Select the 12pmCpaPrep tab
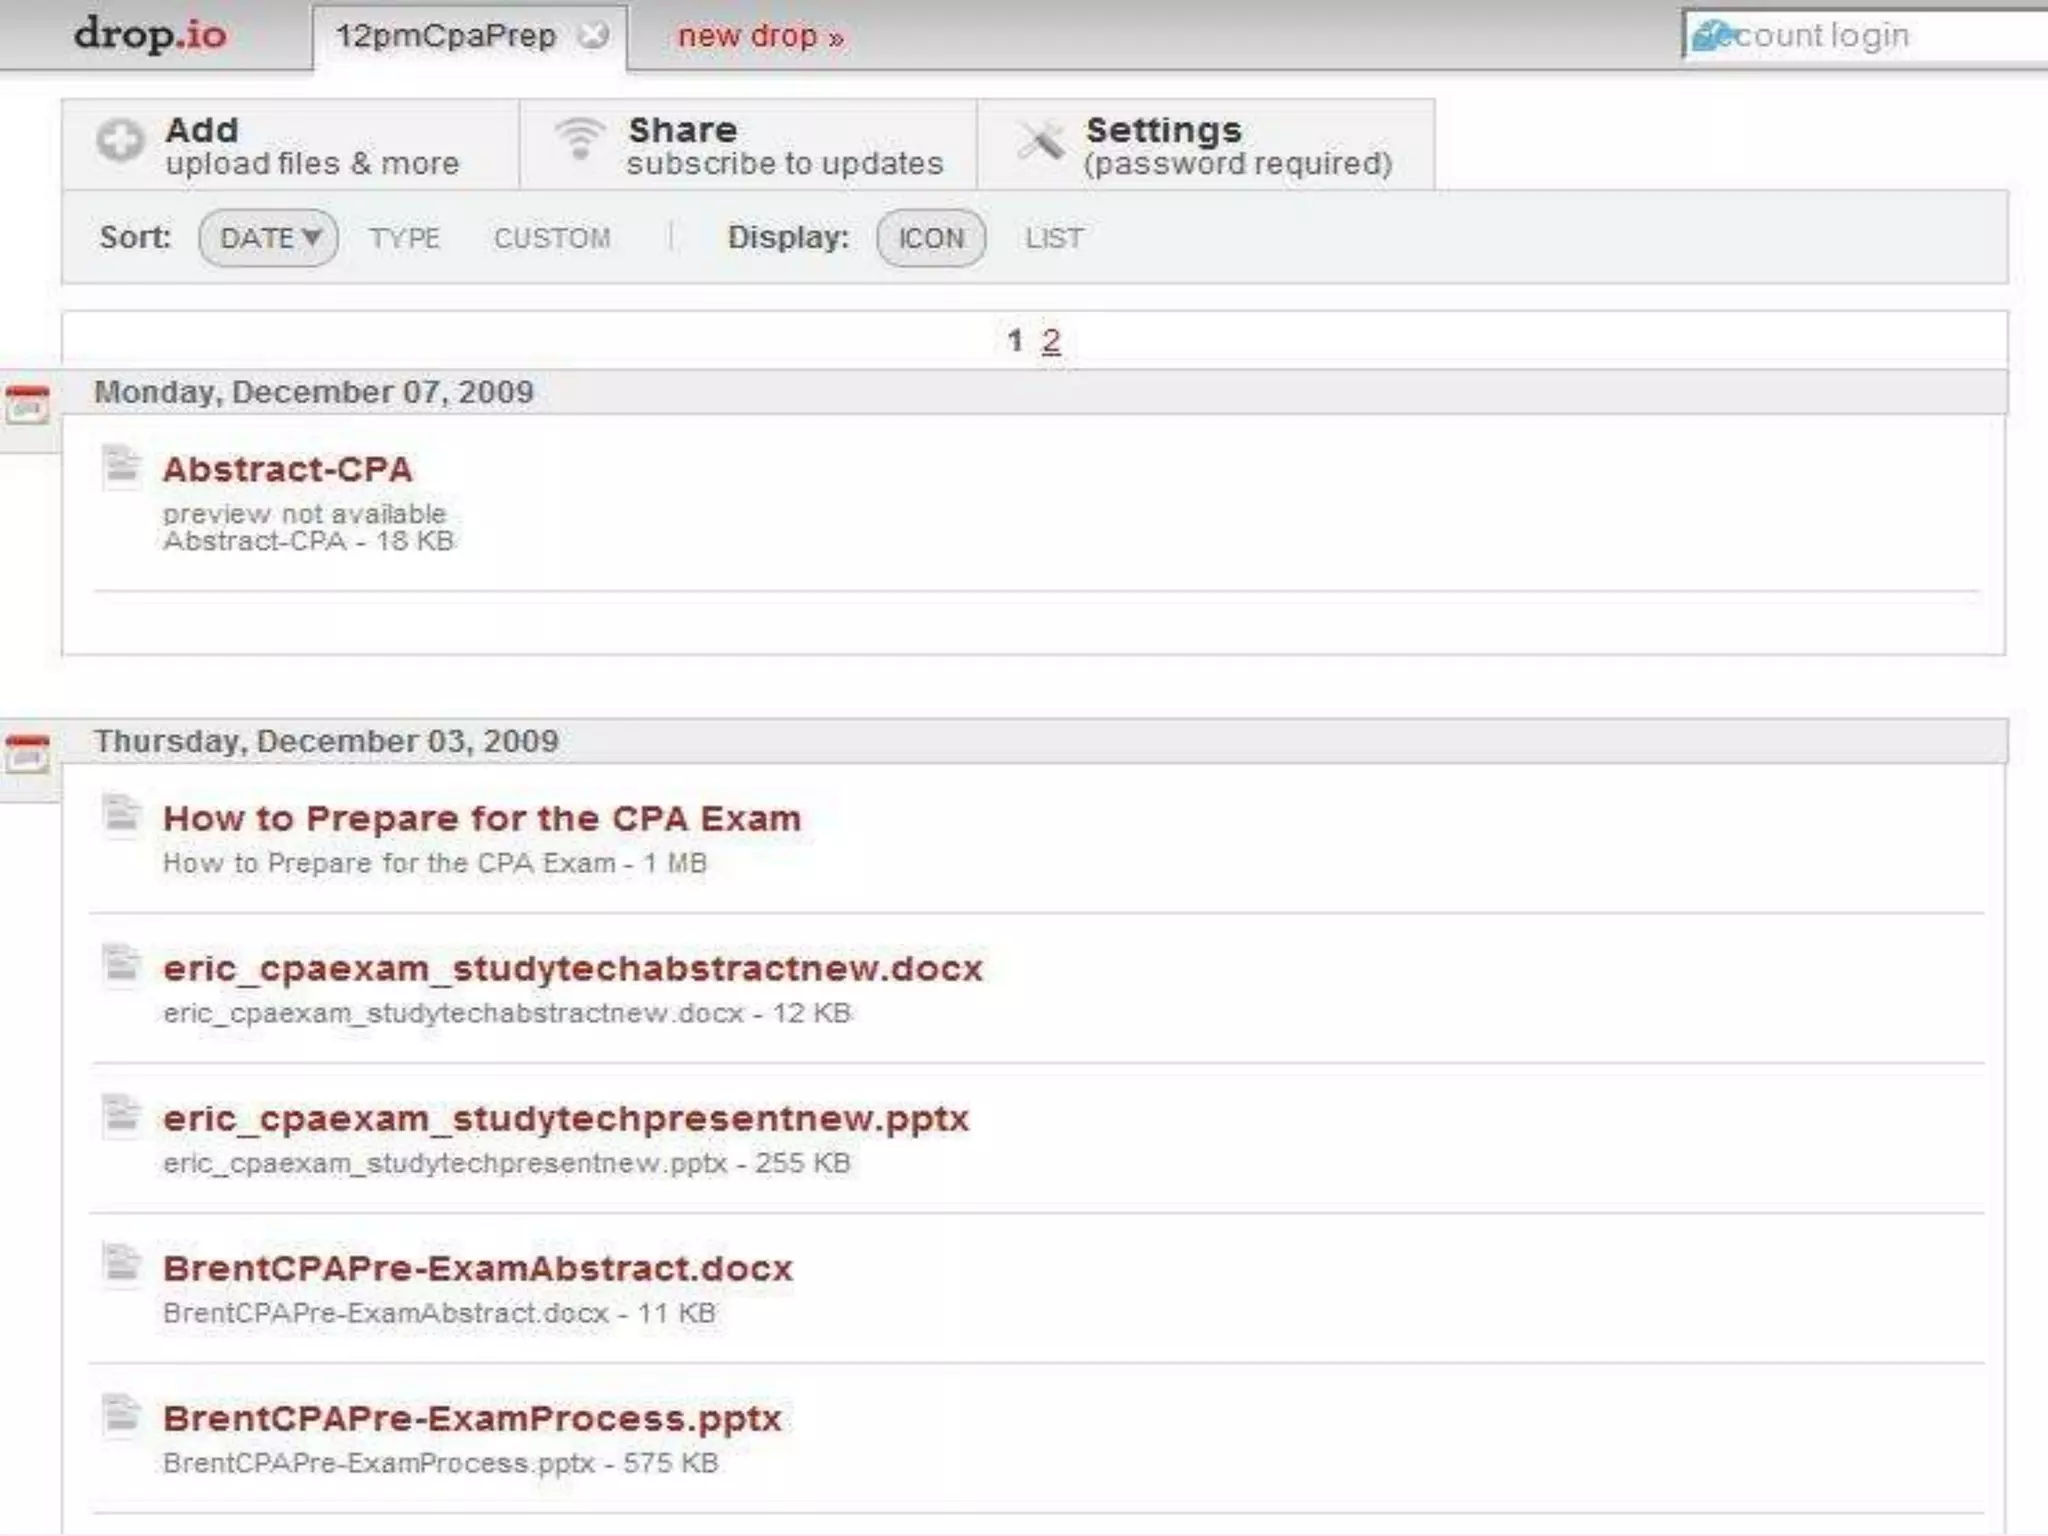Screen dimensions: 2048x1536 tap(445, 36)
